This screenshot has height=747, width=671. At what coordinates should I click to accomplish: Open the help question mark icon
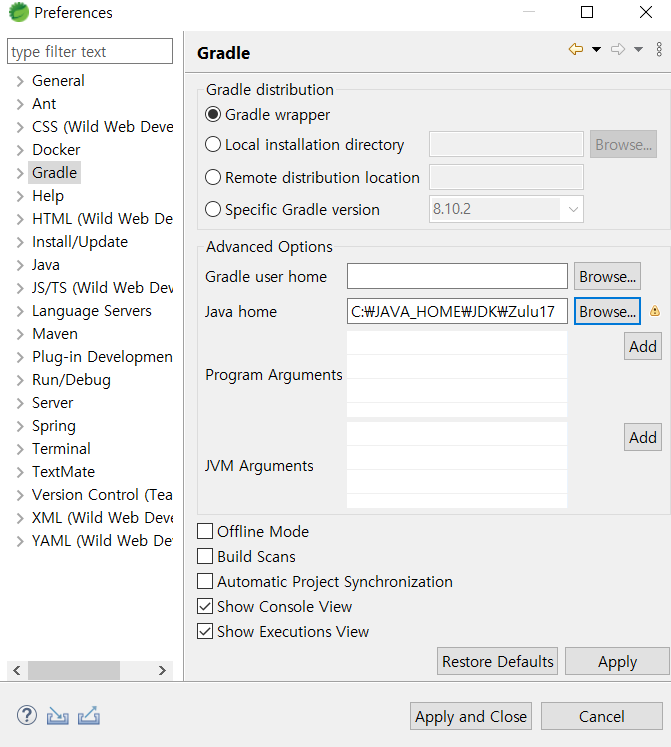[27, 716]
